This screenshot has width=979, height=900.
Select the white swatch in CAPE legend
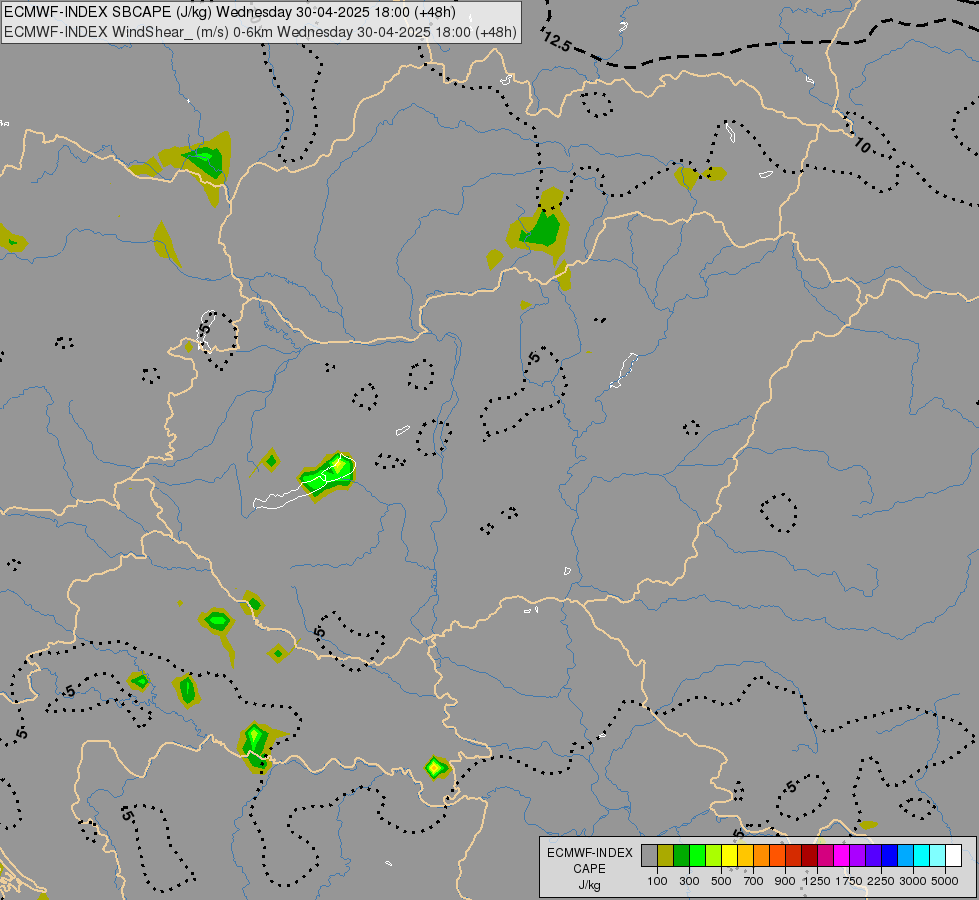953,855
